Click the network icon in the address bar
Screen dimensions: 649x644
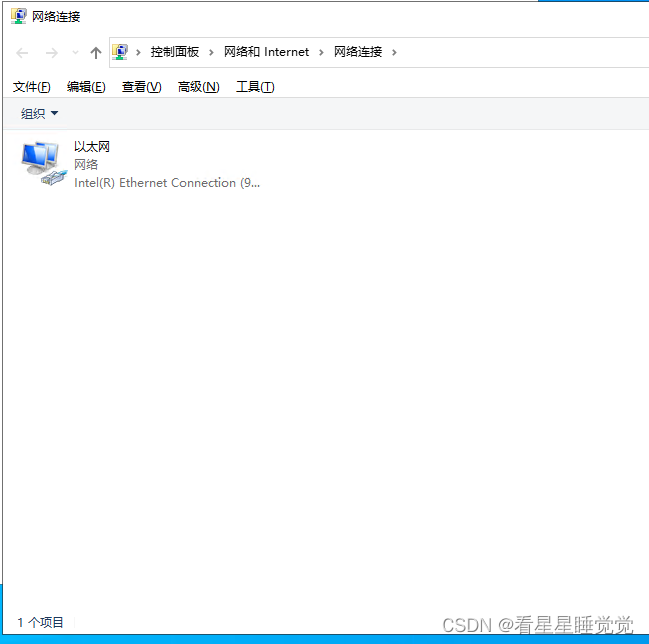pos(120,52)
